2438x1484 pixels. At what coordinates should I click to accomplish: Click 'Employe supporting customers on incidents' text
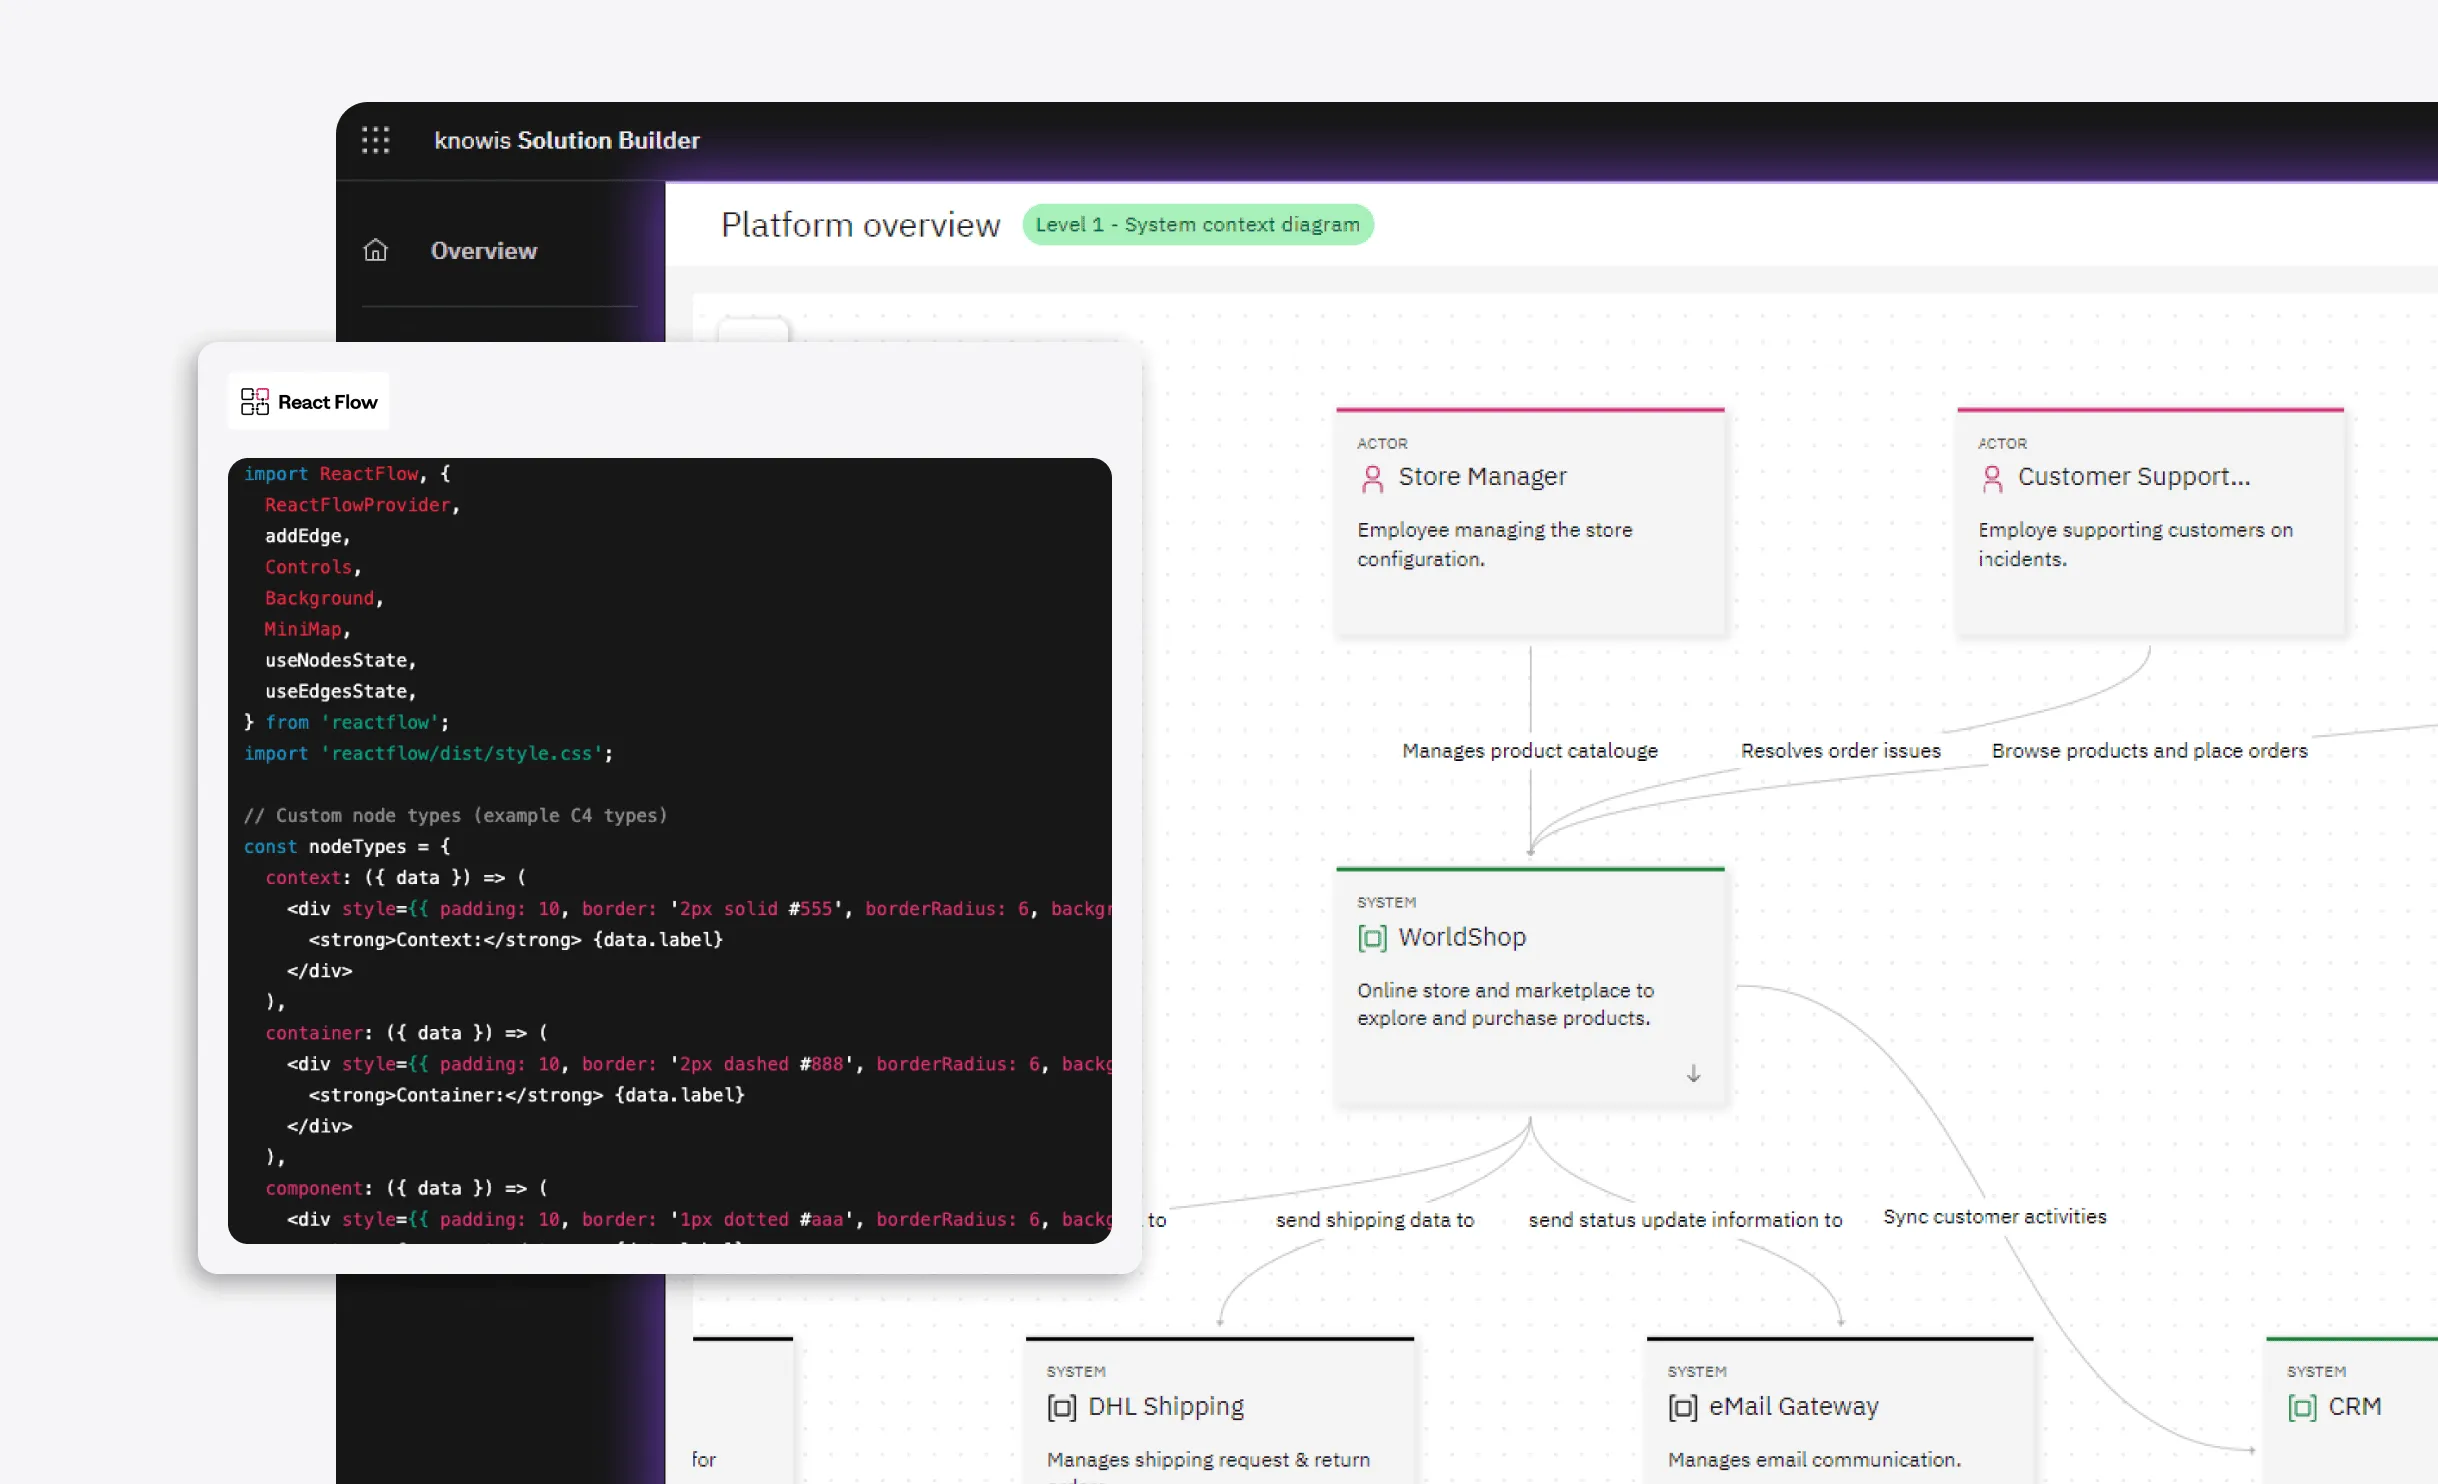tap(2135, 544)
